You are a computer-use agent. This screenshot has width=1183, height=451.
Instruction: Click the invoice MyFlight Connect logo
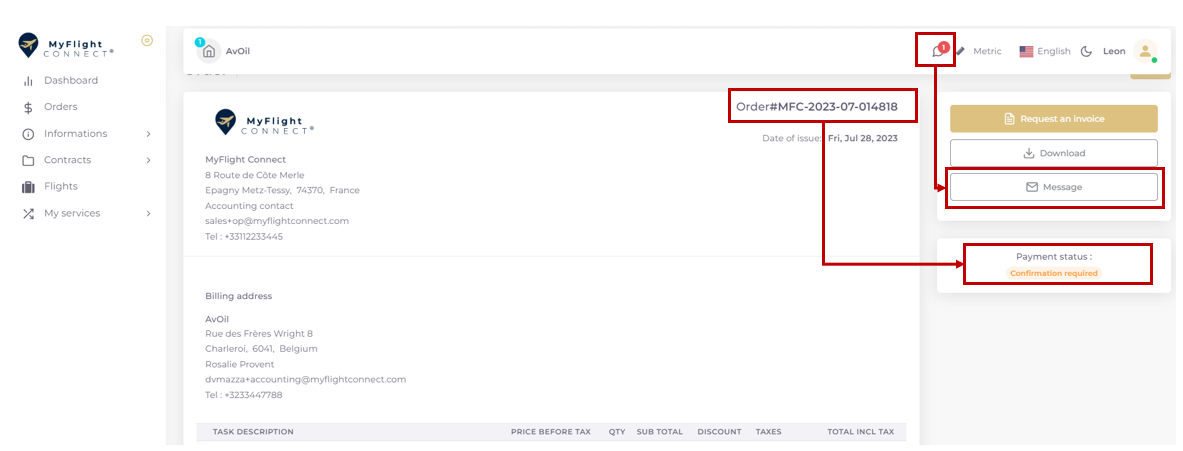264,122
